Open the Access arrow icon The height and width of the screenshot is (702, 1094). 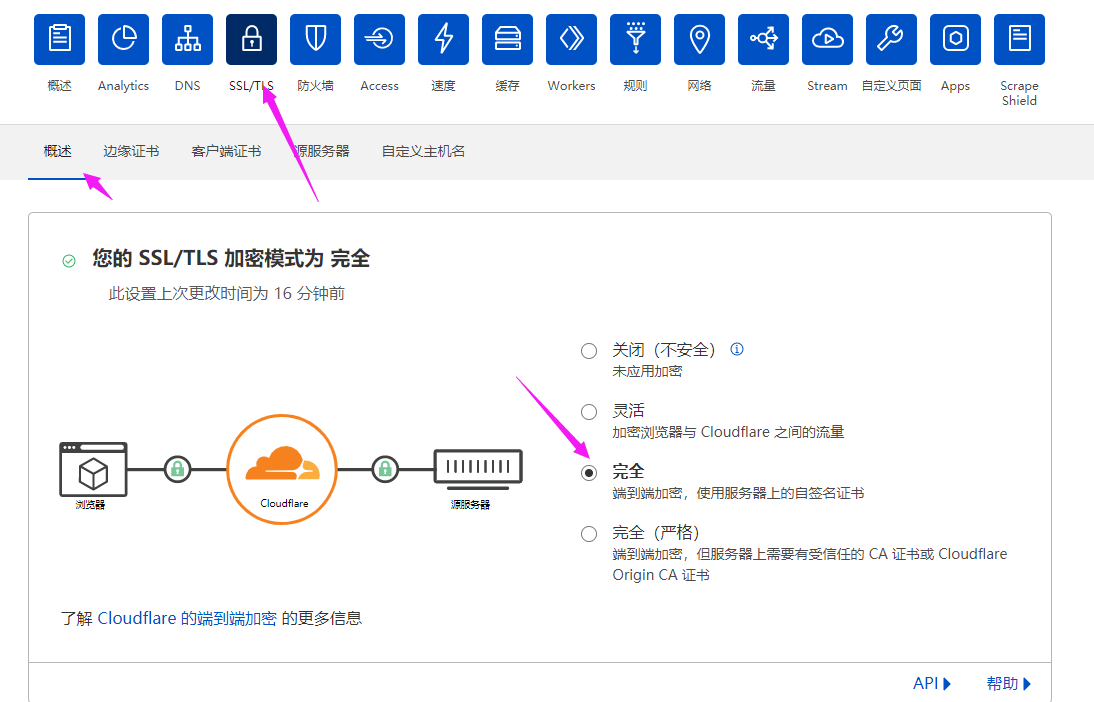[380, 39]
